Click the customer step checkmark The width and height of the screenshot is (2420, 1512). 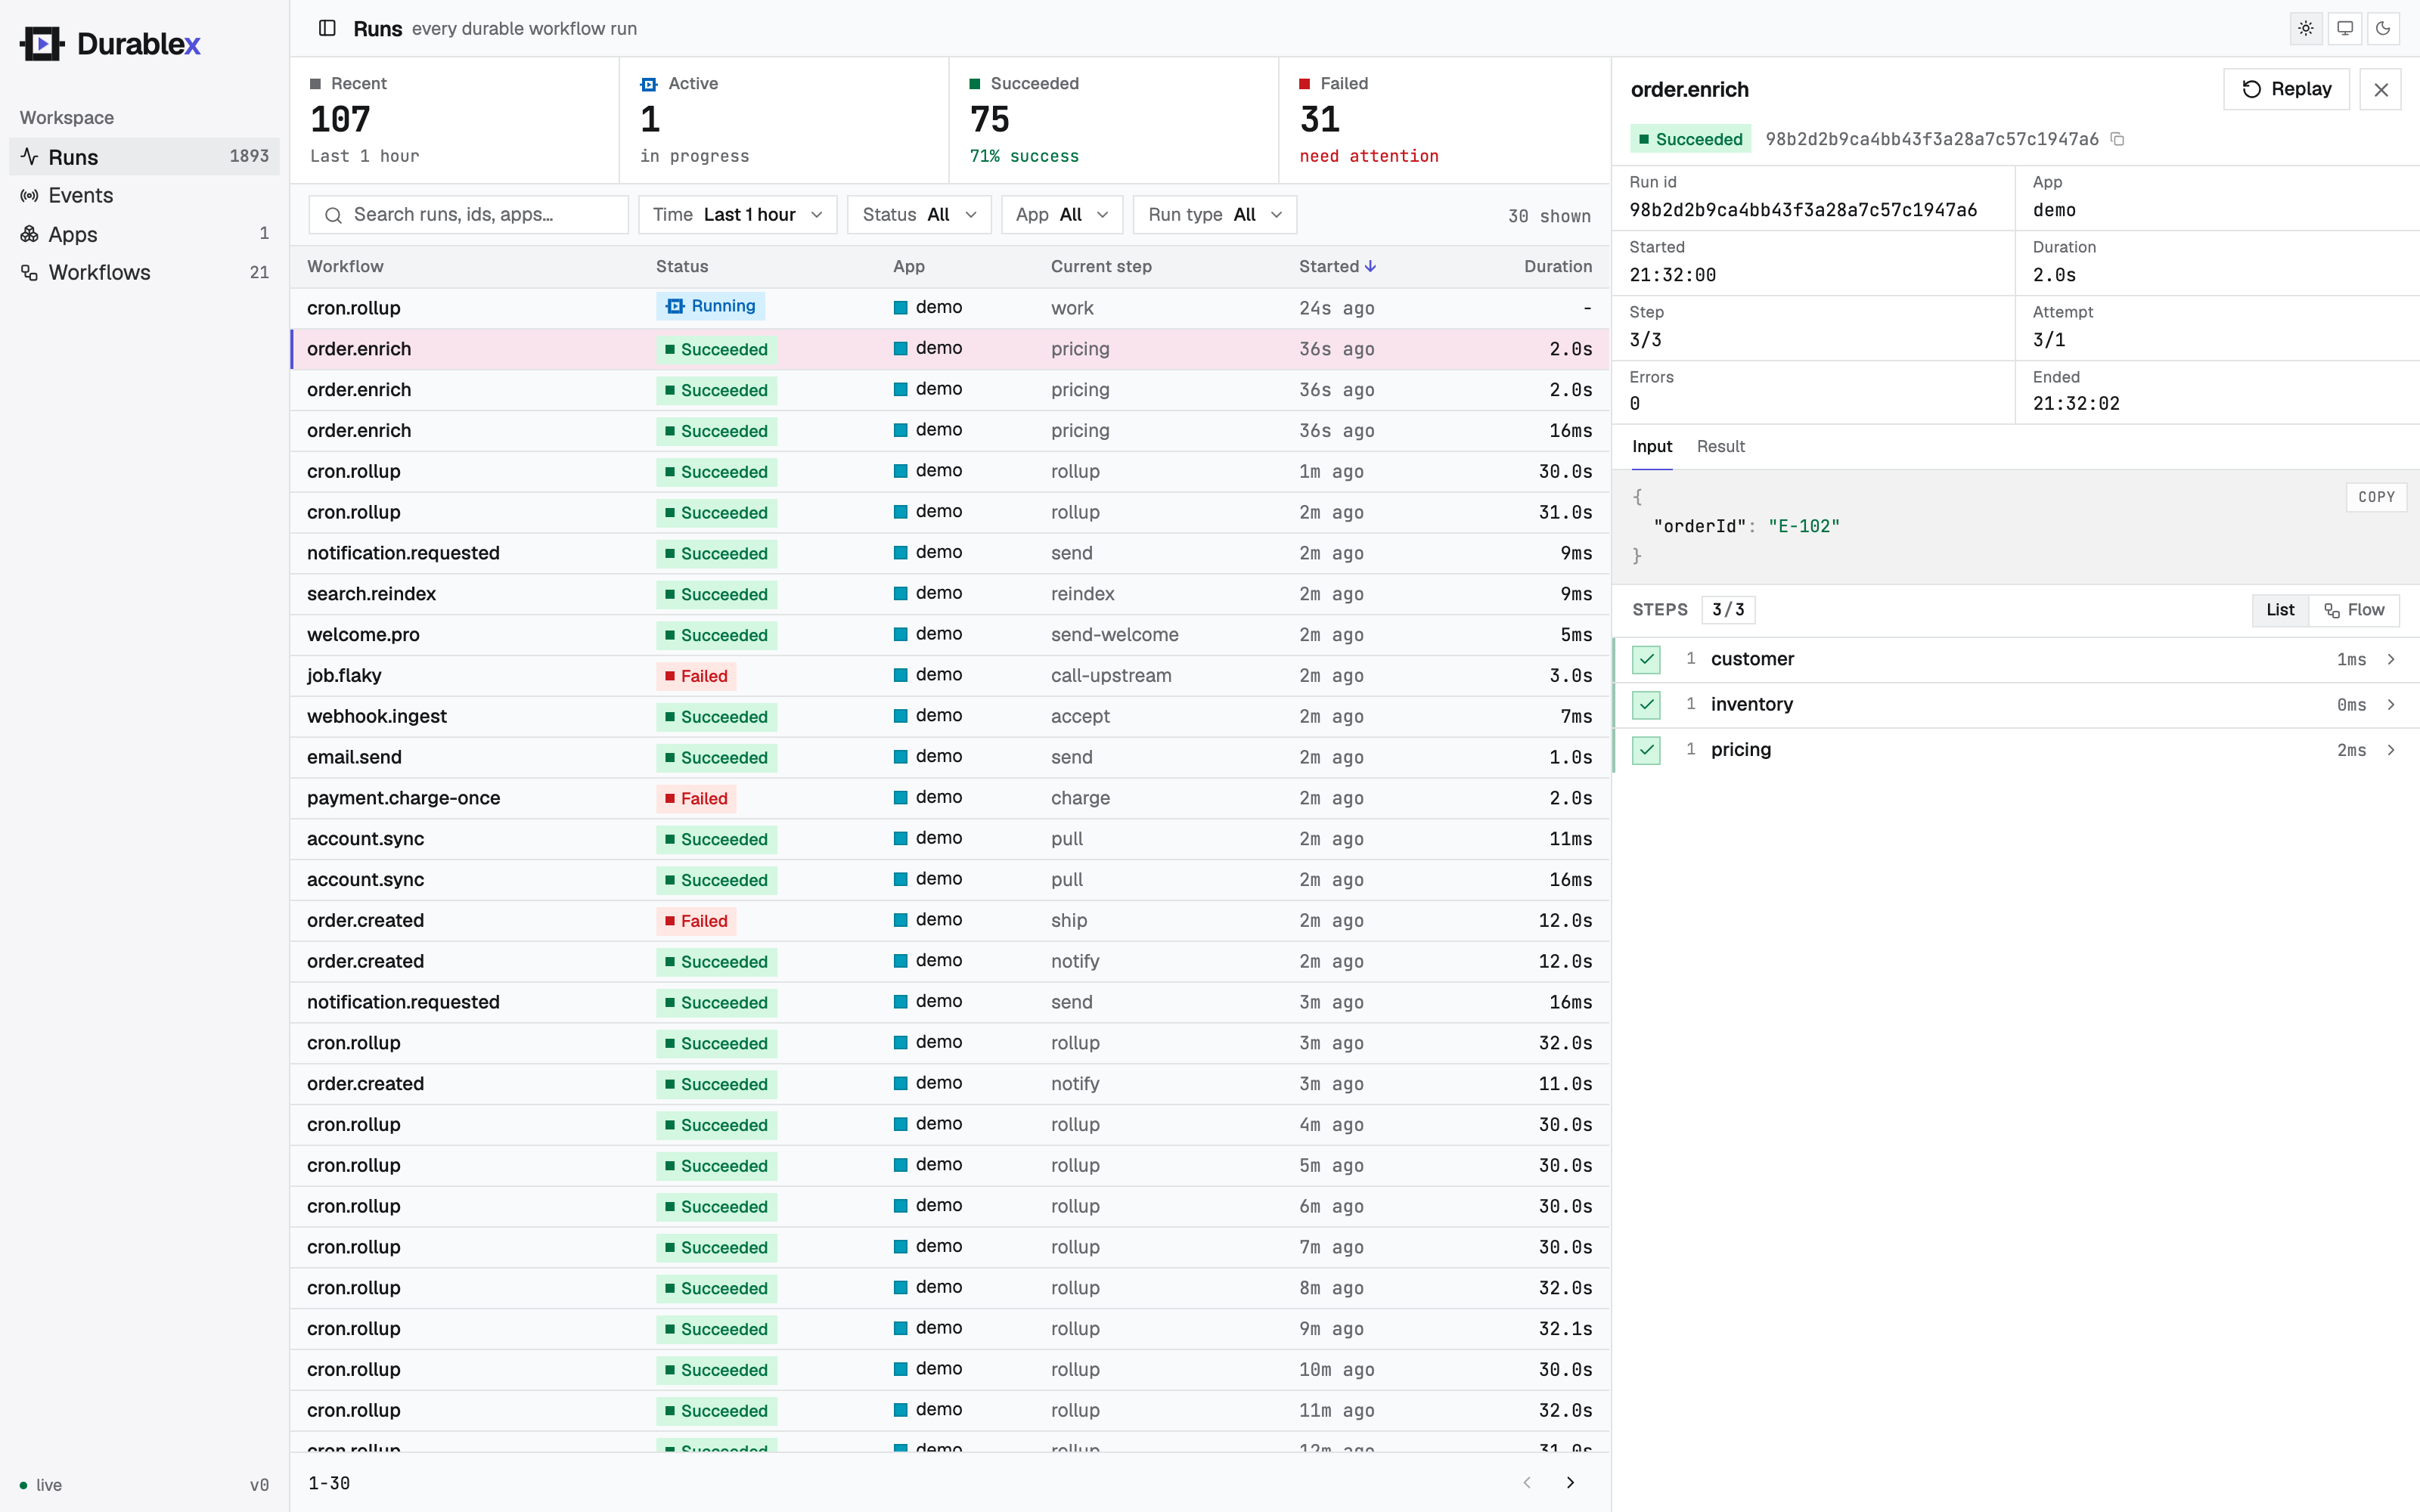[x=1646, y=659]
